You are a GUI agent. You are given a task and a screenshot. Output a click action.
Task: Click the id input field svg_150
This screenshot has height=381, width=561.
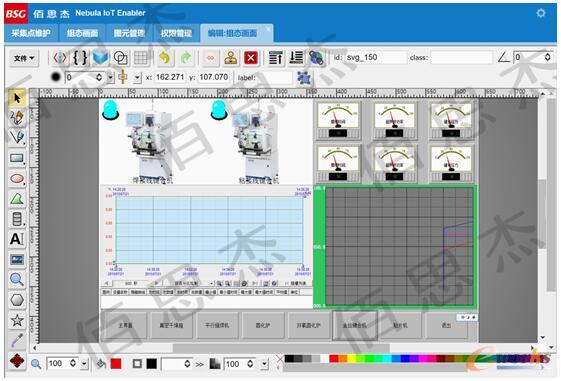click(x=375, y=58)
